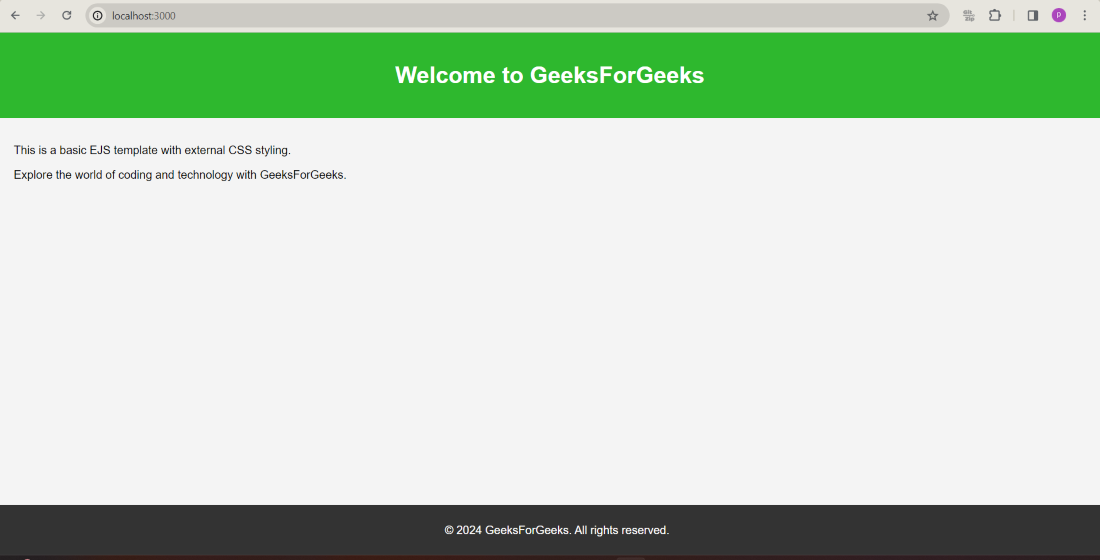Click the 2024 GeeksForGeeks copyright footer text

(x=557, y=531)
